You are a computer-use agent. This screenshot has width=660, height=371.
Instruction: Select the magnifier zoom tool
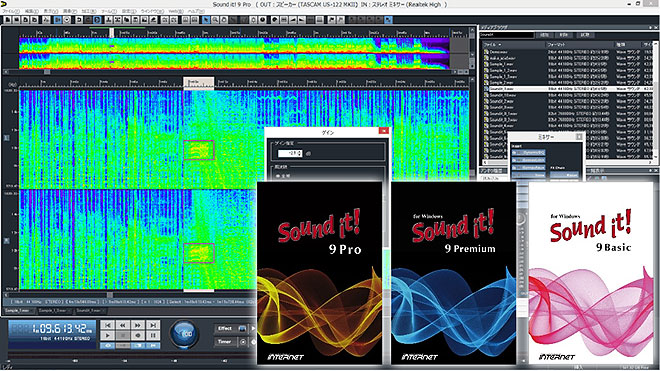tap(215, 20)
